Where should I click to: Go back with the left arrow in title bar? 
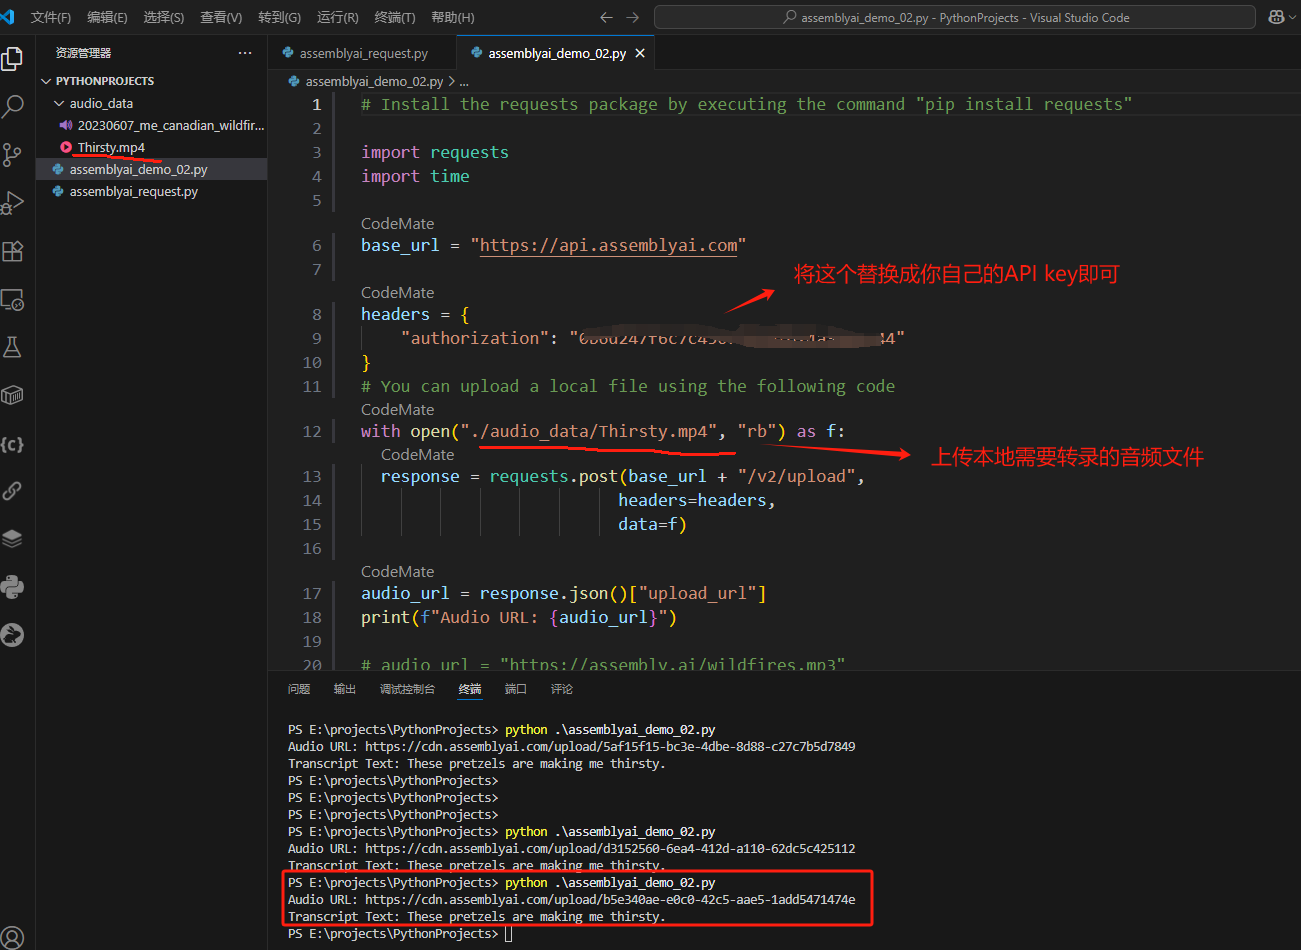[606, 17]
